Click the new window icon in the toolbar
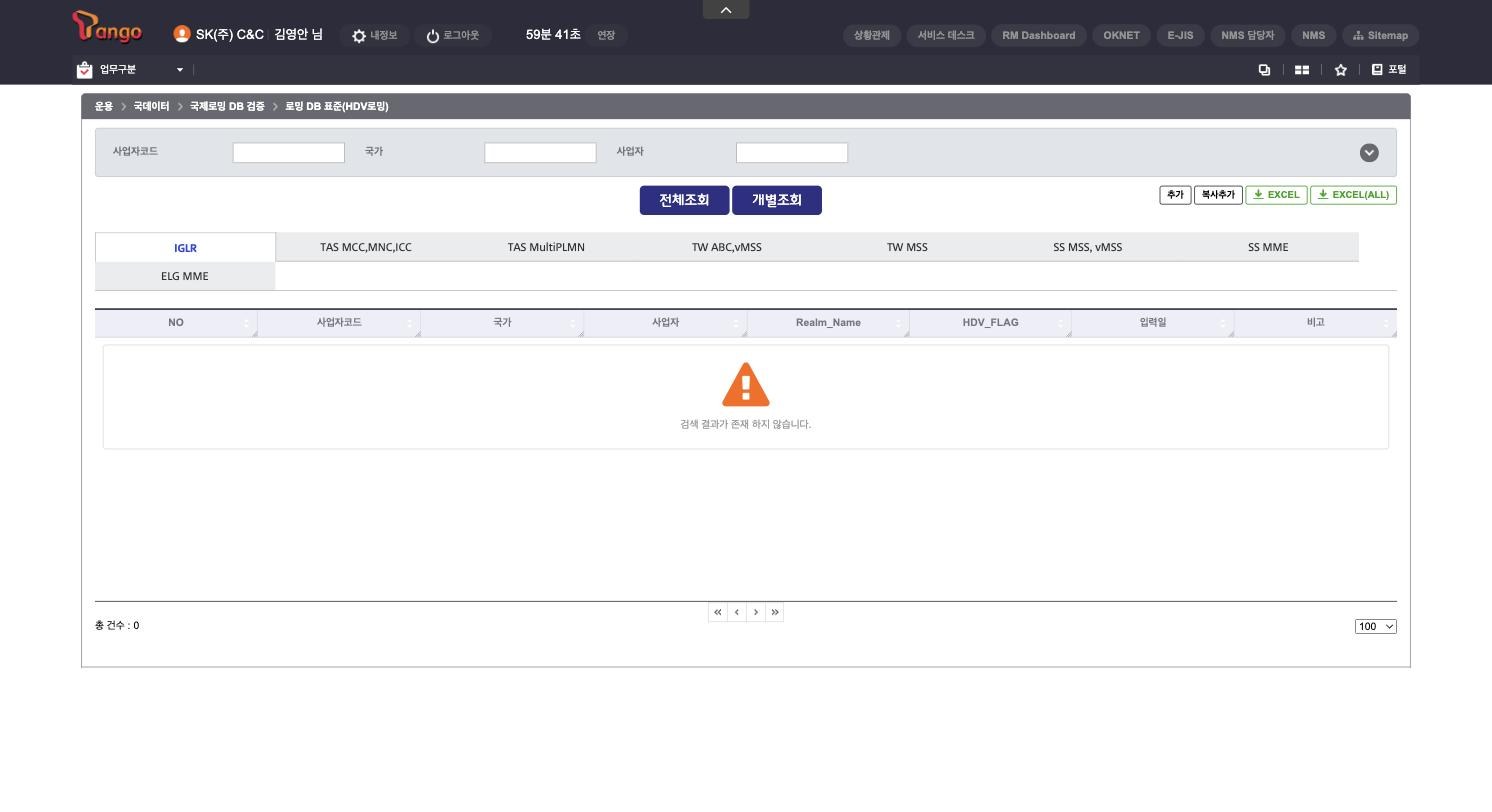This screenshot has width=1492, height=812. click(x=1264, y=69)
